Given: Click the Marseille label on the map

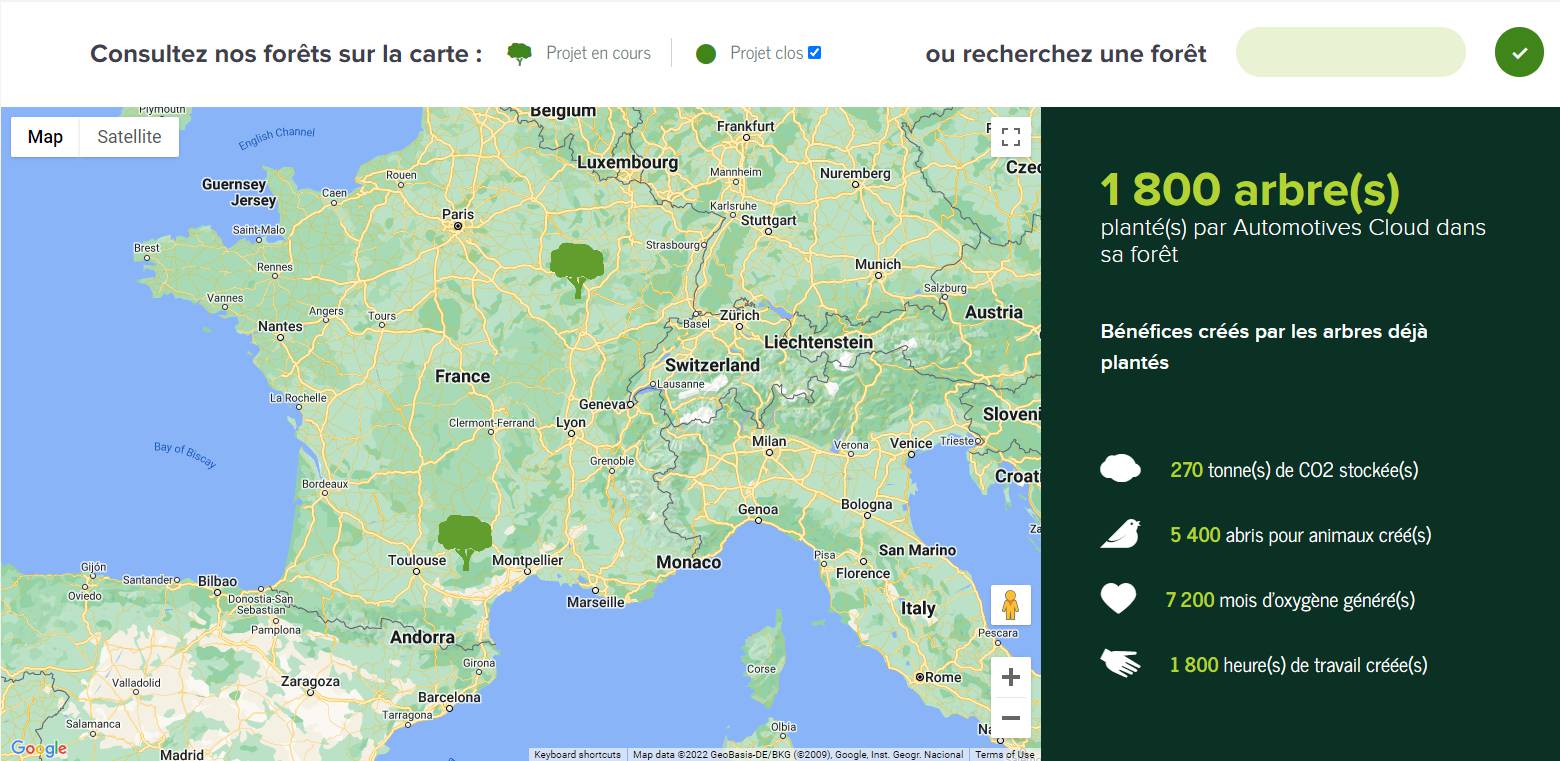Looking at the screenshot, I should 595,602.
